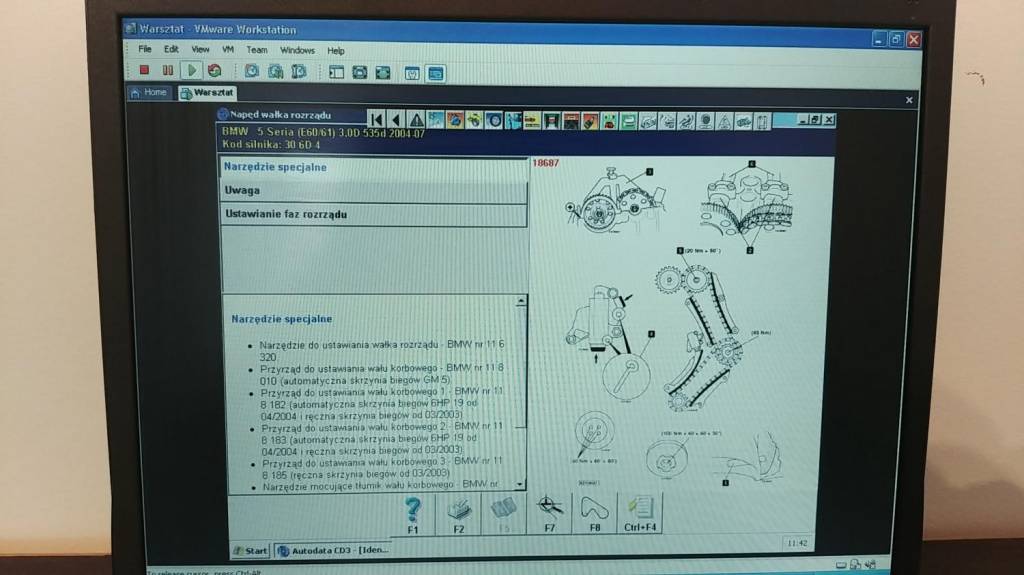Switch to the Home tab
Image resolution: width=1024 pixels, height=575 pixels.
(x=150, y=93)
